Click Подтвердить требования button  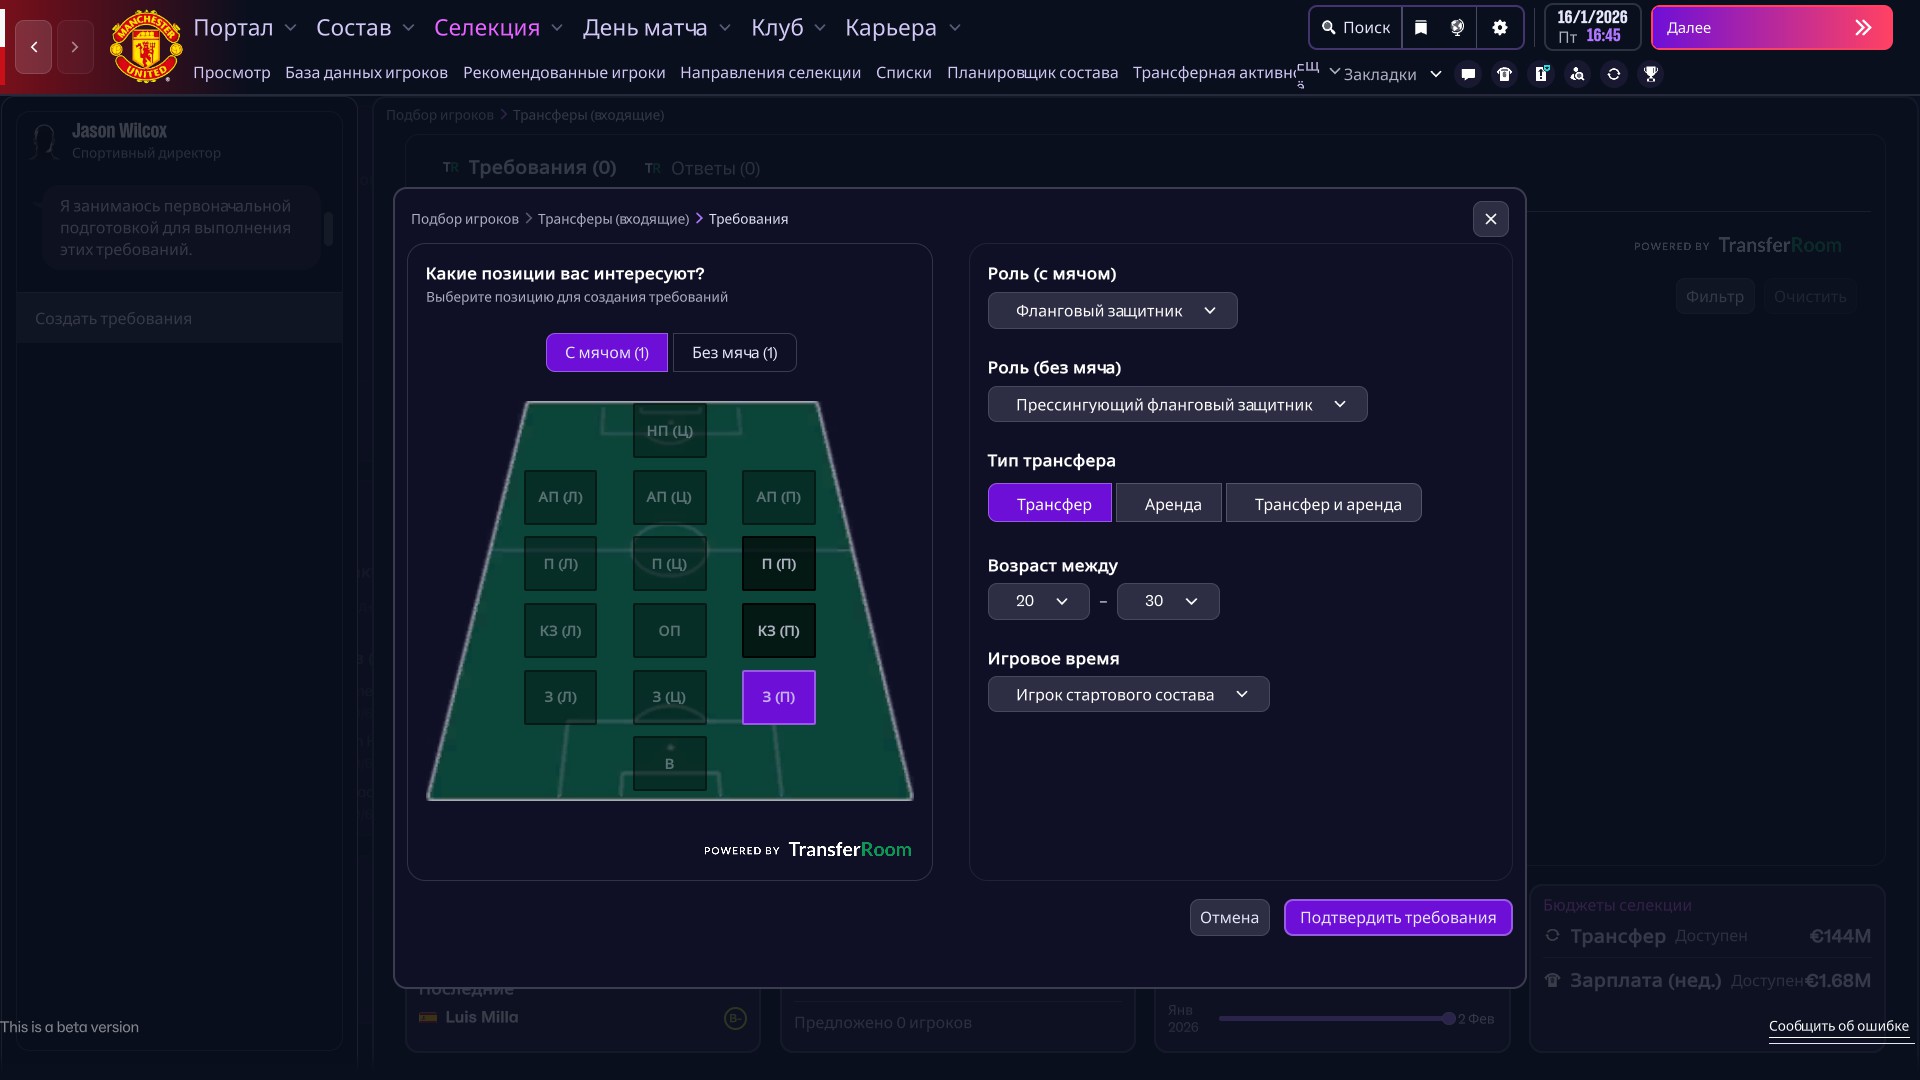pyautogui.click(x=1397, y=918)
